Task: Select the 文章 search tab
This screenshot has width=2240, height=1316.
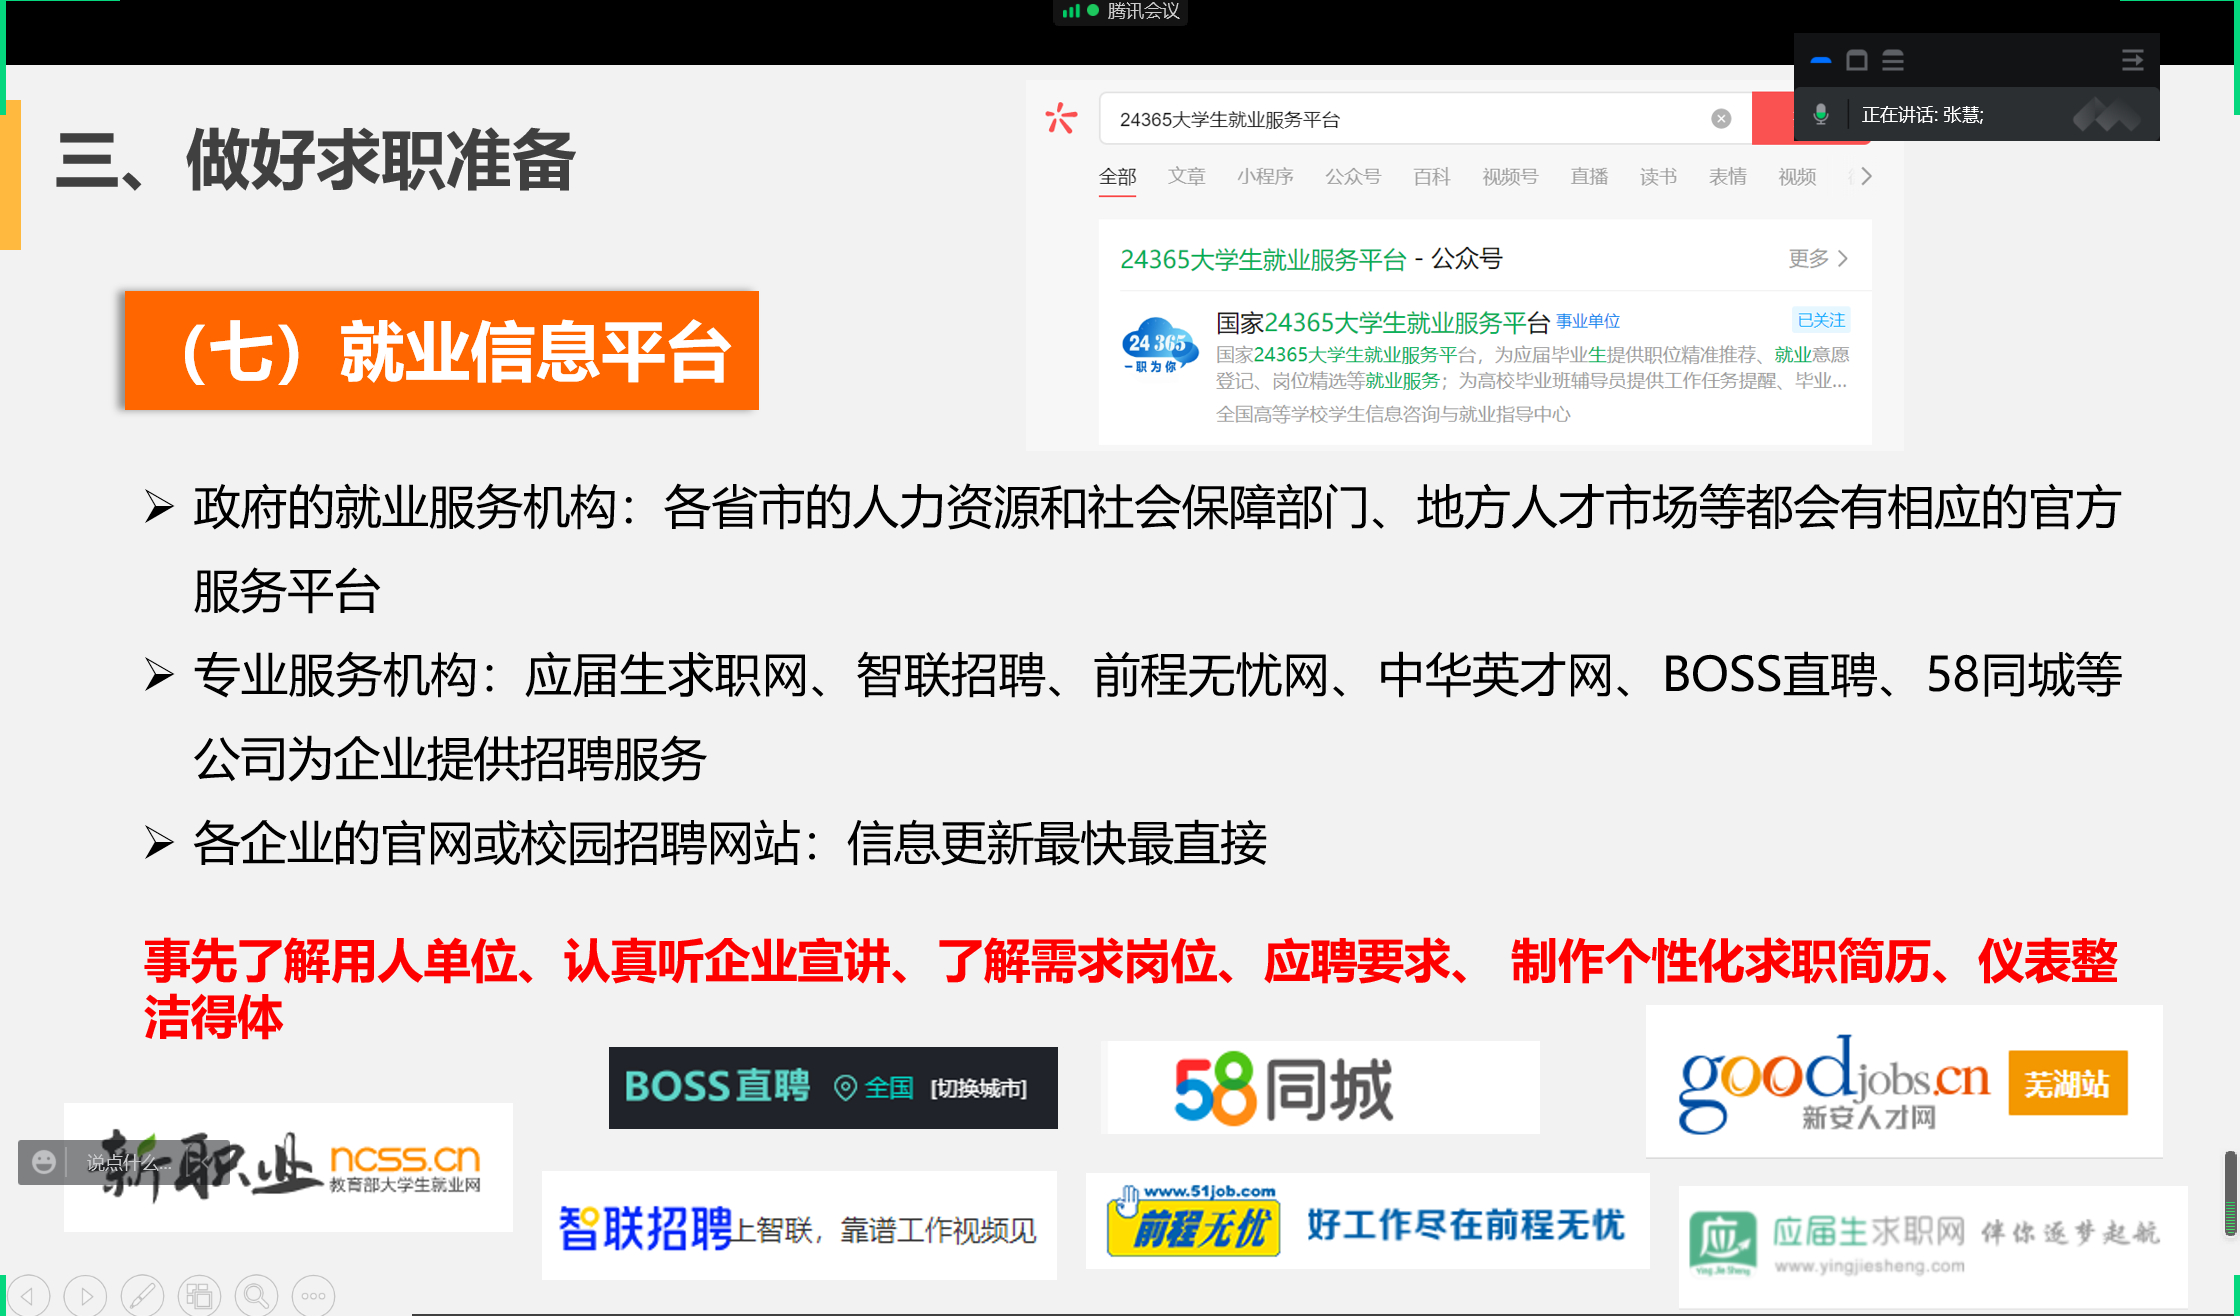Action: pos(1186,177)
